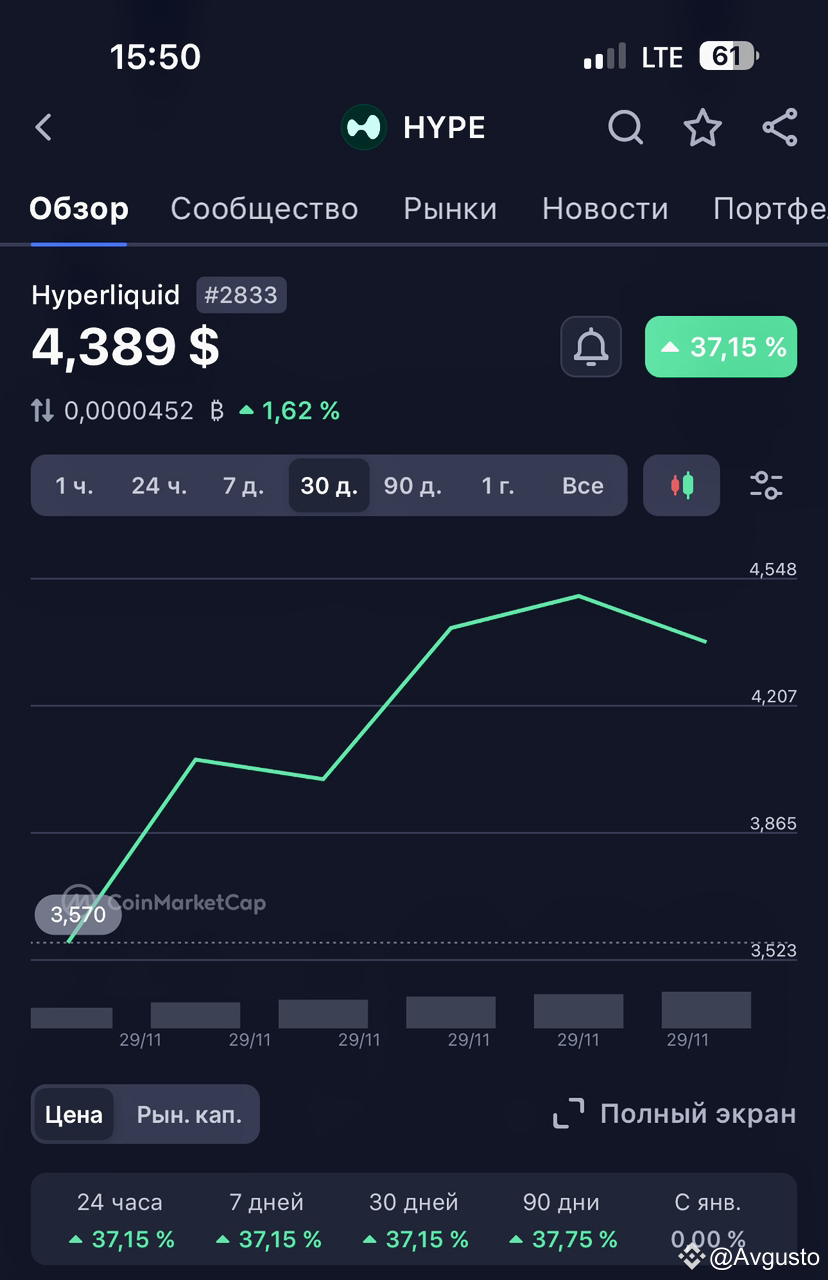Toggle chart view back to Цена
The height and width of the screenshot is (1280, 828).
74,1114
